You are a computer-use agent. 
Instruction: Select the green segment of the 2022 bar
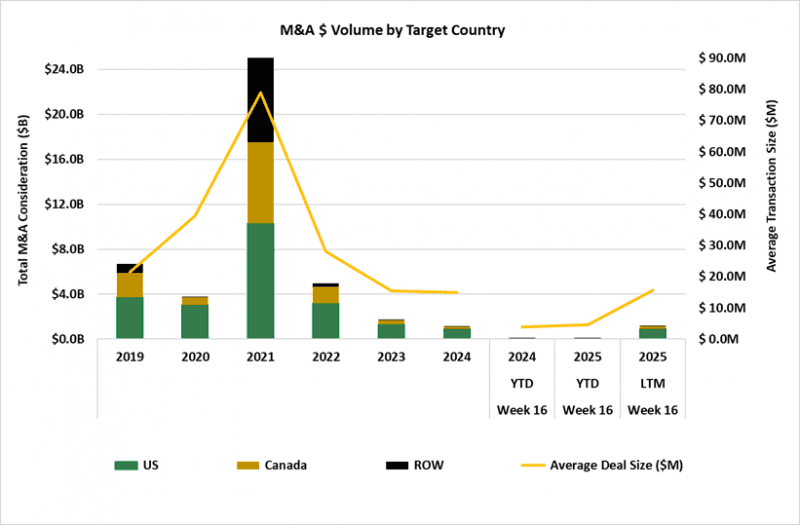[x=326, y=320]
